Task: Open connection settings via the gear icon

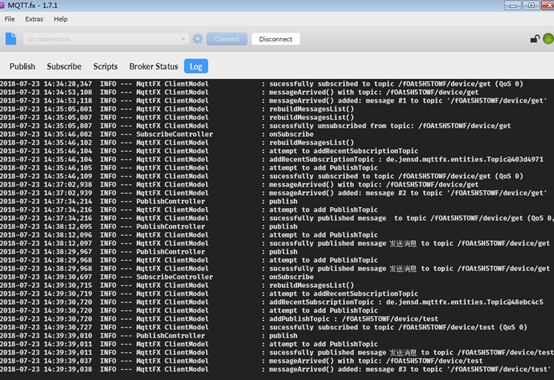Action: [x=198, y=39]
